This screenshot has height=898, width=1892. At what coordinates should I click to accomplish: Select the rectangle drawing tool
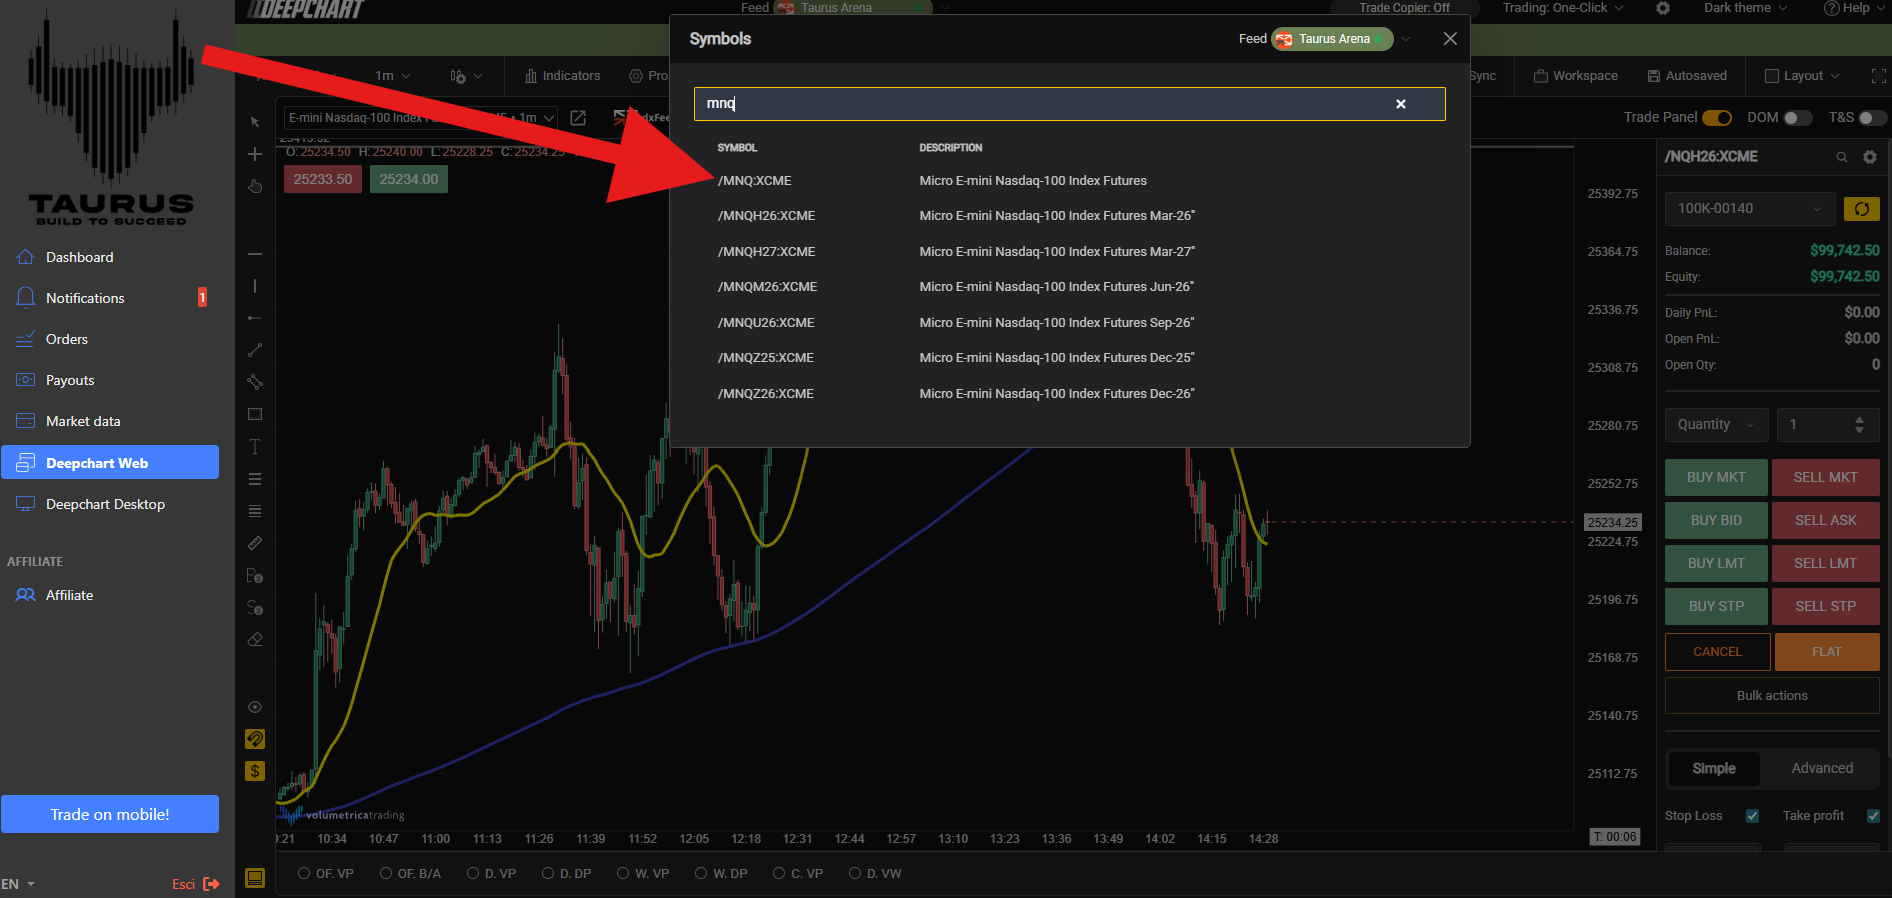coord(255,414)
